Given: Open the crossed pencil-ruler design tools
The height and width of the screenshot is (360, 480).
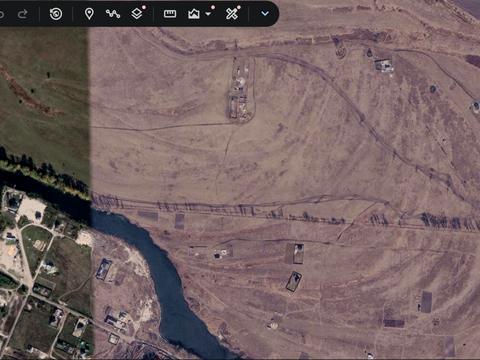Looking at the screenshot, I should click(232, 14).
